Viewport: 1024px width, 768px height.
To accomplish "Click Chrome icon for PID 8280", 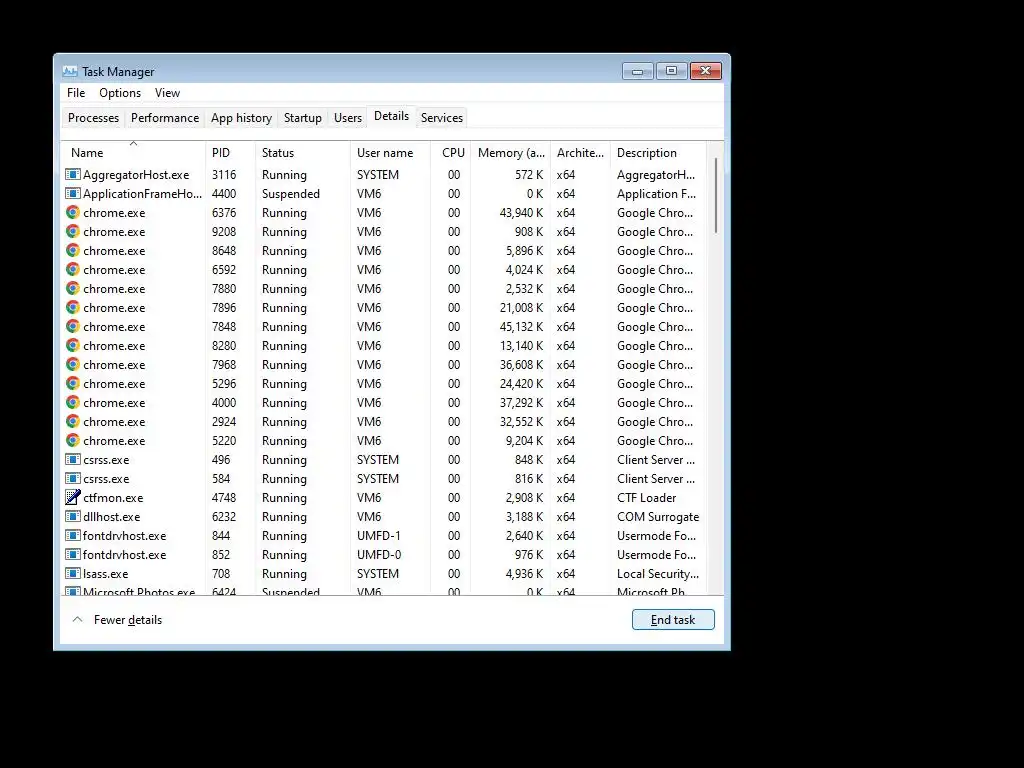I will tap(72, 345).
